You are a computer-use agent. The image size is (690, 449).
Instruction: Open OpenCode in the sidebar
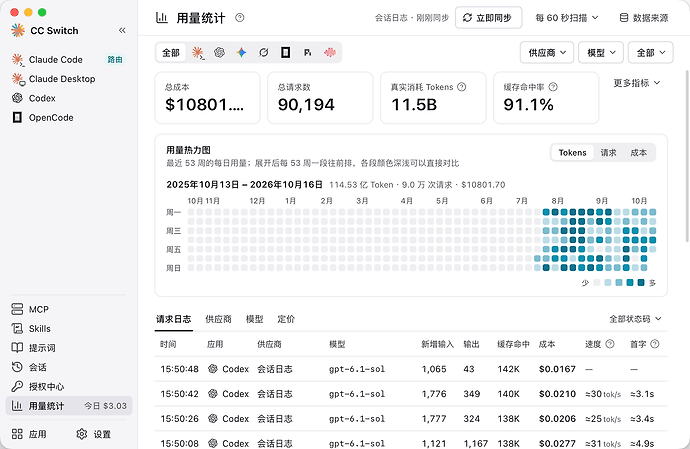(x=69, y=118)
